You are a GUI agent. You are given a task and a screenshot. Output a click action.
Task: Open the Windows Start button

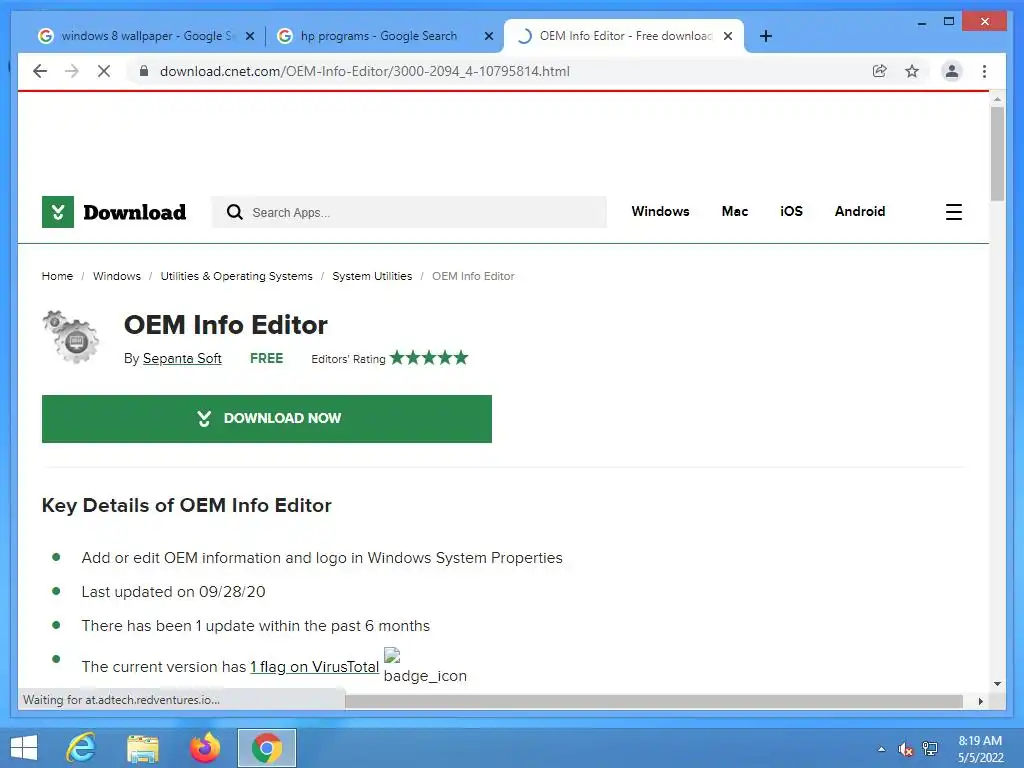tap(24, 748)
